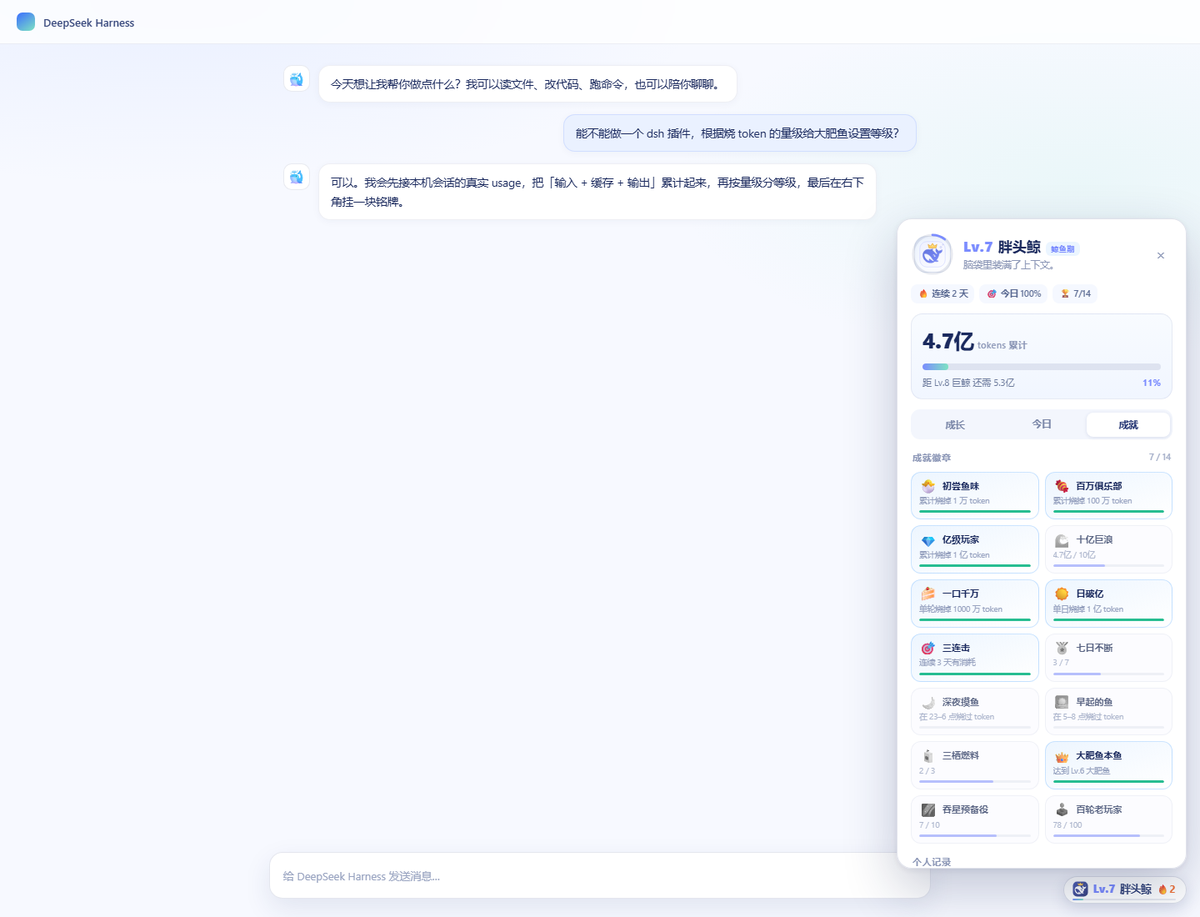Click the 在 5–8 点烧过 token text
The width and height of the screenshot is (1200, 917).
pyautogui.click(x=1088, y=717)
